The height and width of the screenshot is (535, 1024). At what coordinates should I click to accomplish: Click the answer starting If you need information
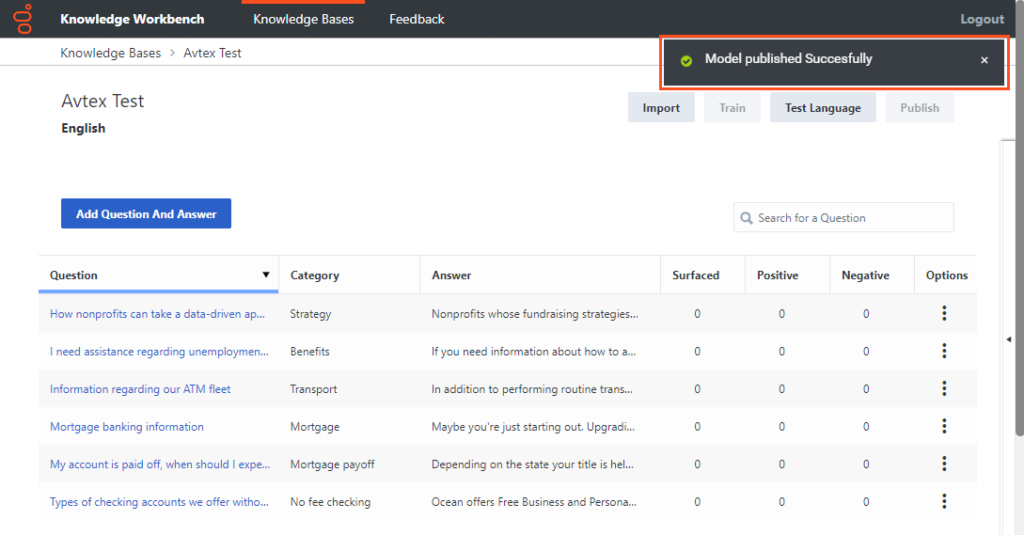(534, 351)
